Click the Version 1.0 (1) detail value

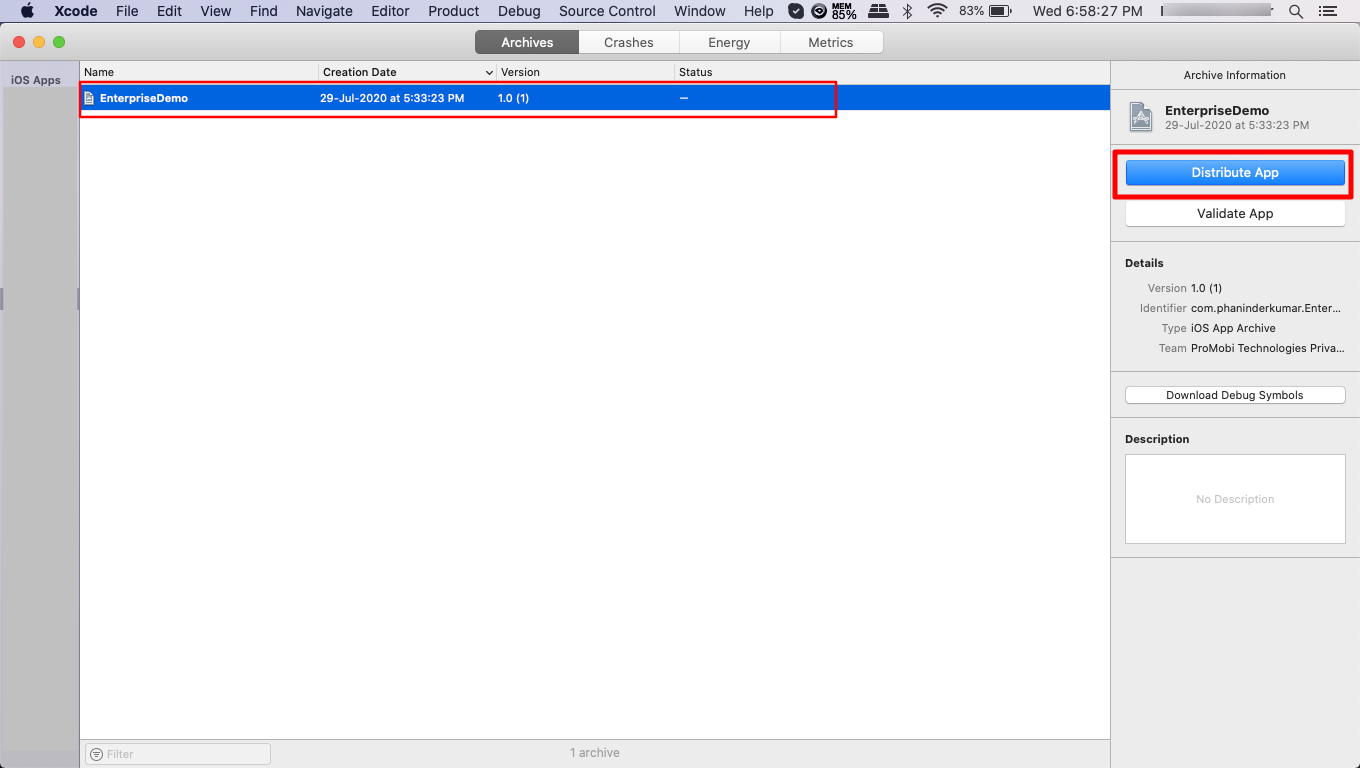(1206, 288)
